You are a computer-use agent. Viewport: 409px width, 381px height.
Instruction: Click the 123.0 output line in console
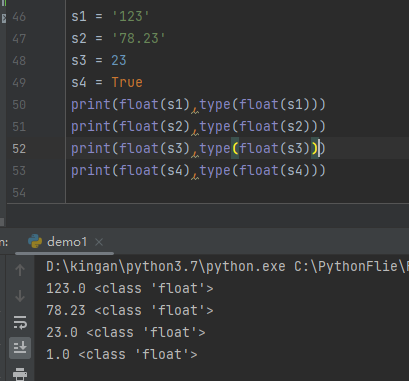click(130, 288)
